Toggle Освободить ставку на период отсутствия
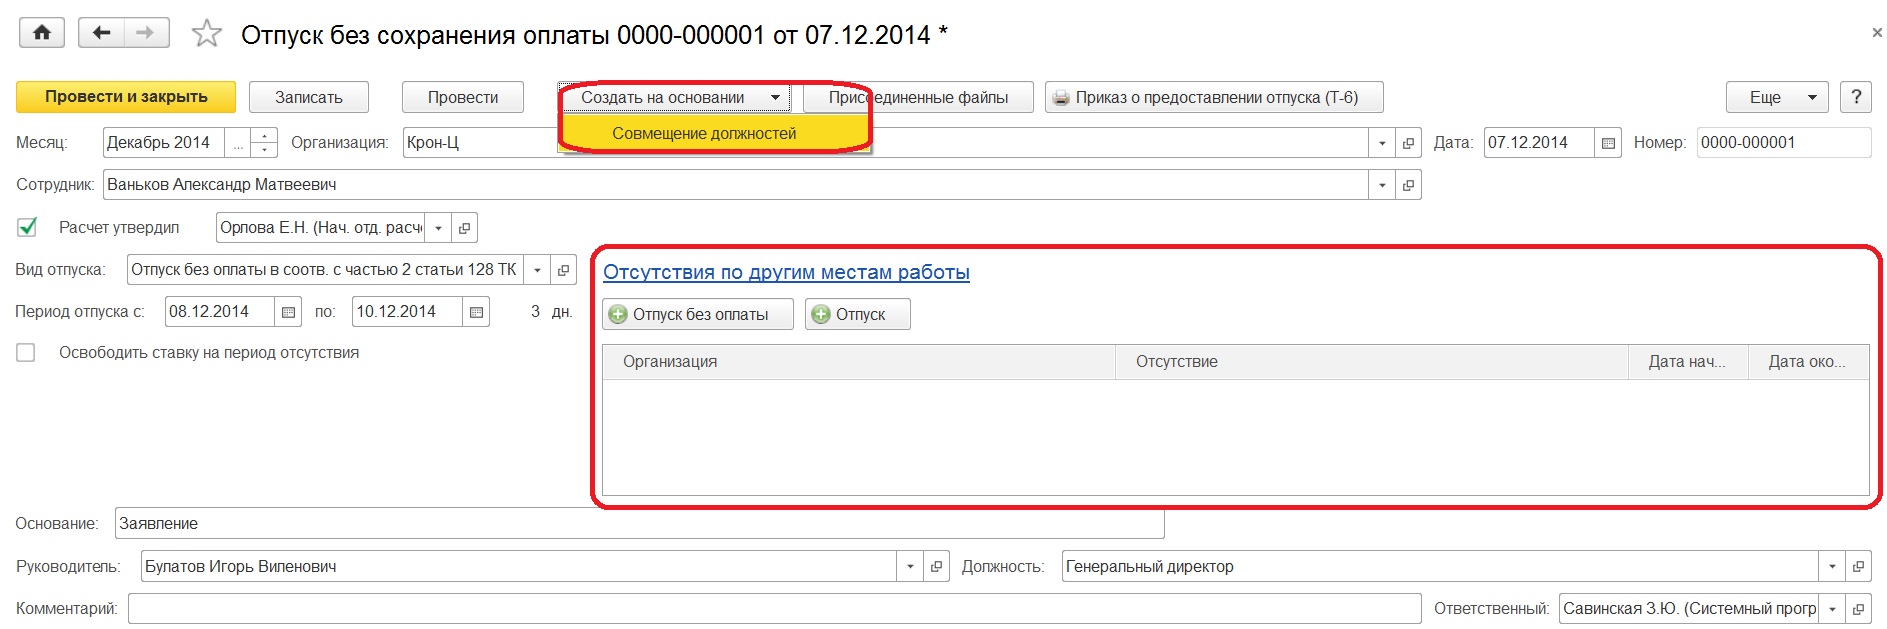This screenshot has height=629, width=1887. click(26, 352)
